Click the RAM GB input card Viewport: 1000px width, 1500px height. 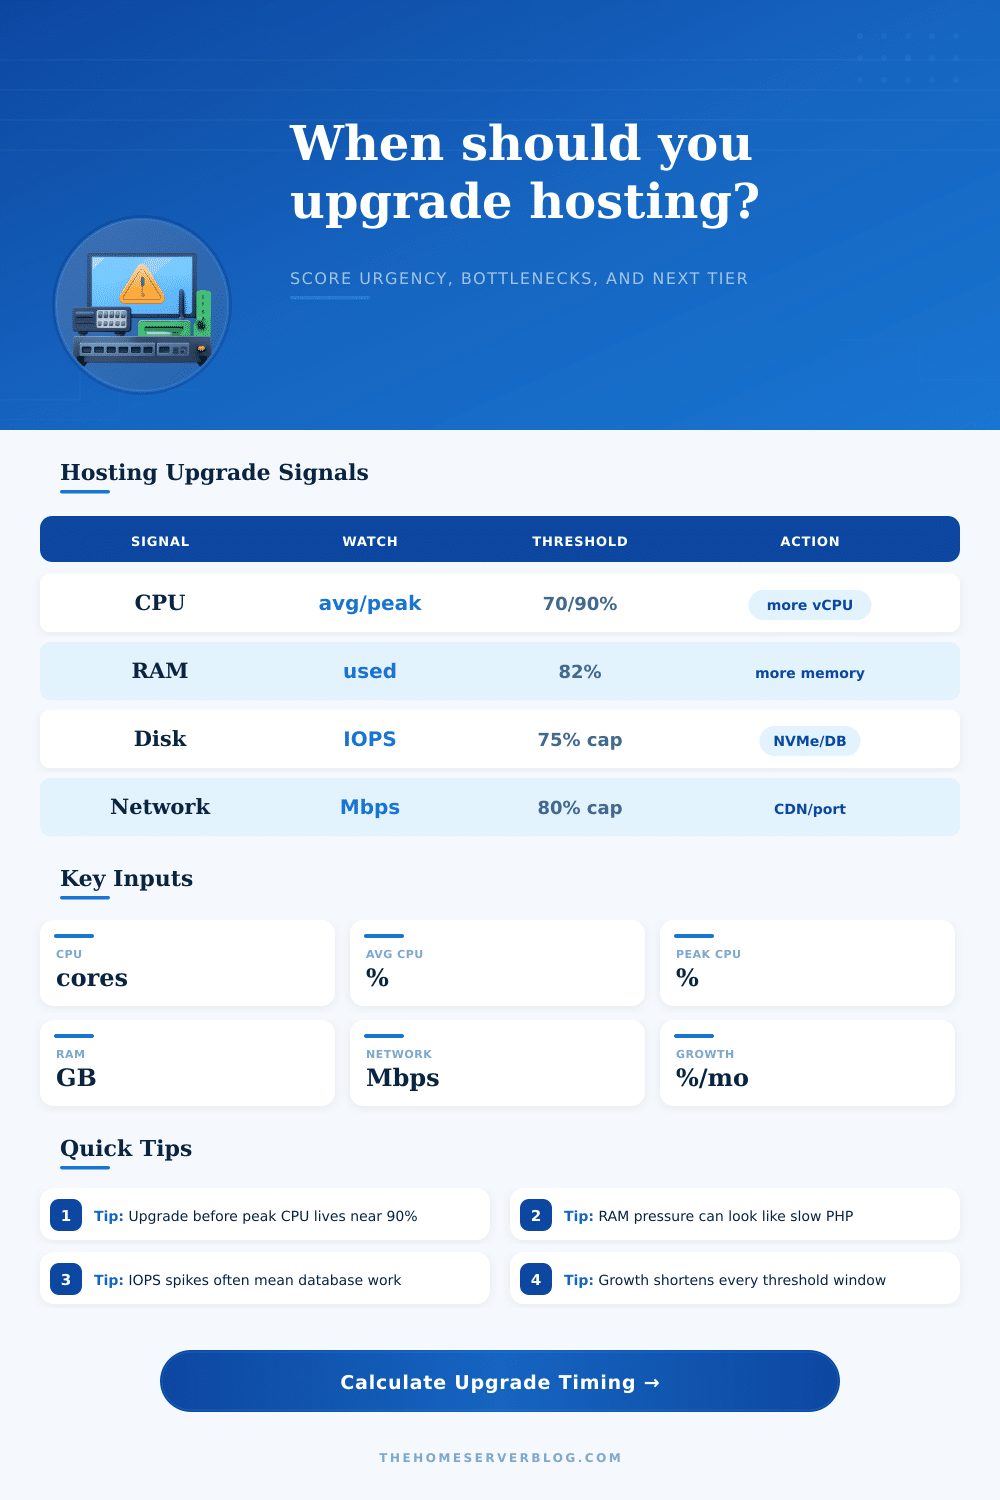point(187,1063)
